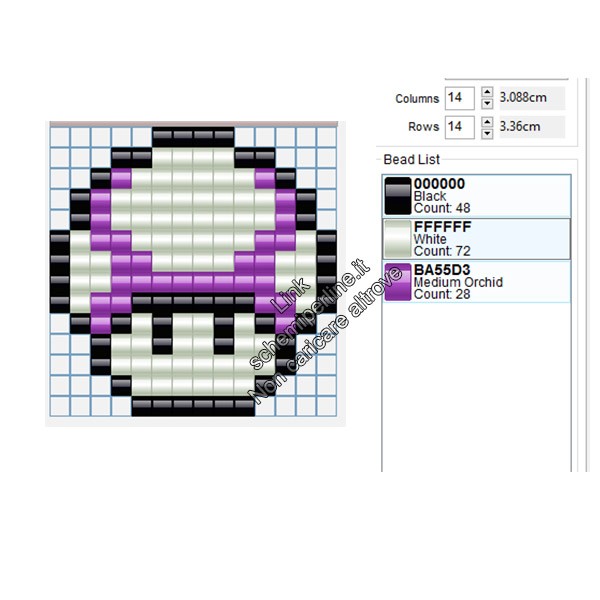Image resolution: width=600 pixels, height=600 pixels.
Task: Click the Columns label
Action: pyautogui.click(x=417, y=99)
